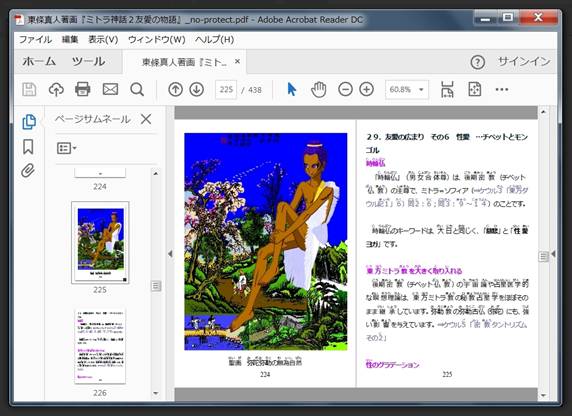This screenshot has height=416, width=572.
Task: Zoom out with minus icon
Action: (345, 89)
